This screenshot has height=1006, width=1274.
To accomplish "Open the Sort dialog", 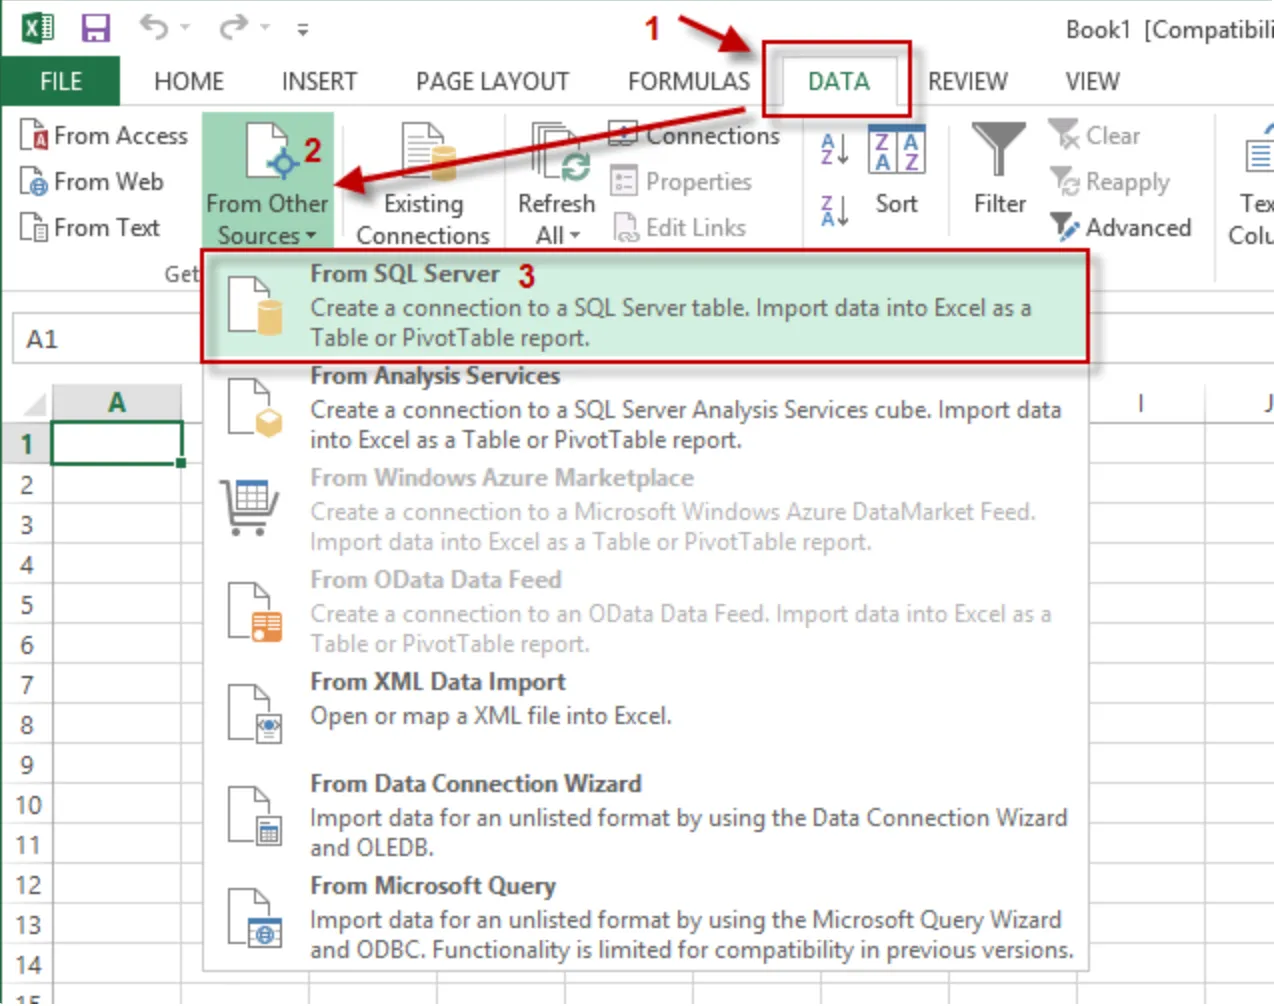I will click(896, 170).
